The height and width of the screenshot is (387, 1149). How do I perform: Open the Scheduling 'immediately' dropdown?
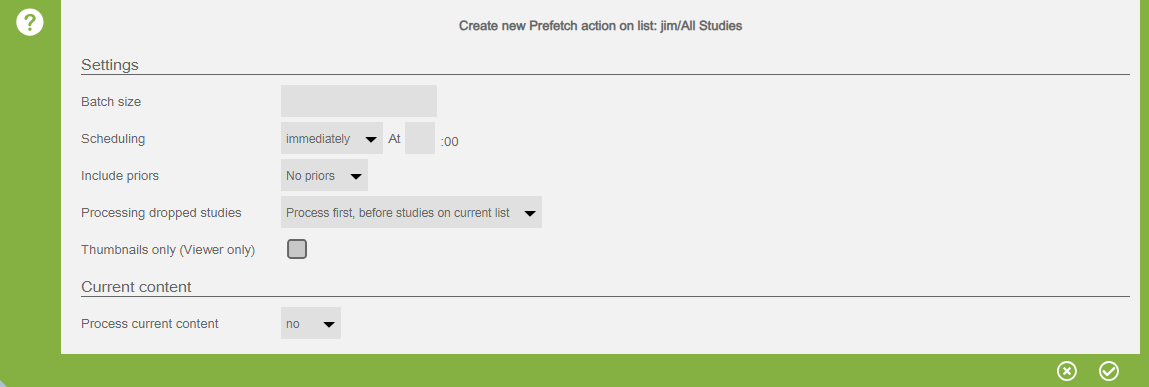coord(331,139)
